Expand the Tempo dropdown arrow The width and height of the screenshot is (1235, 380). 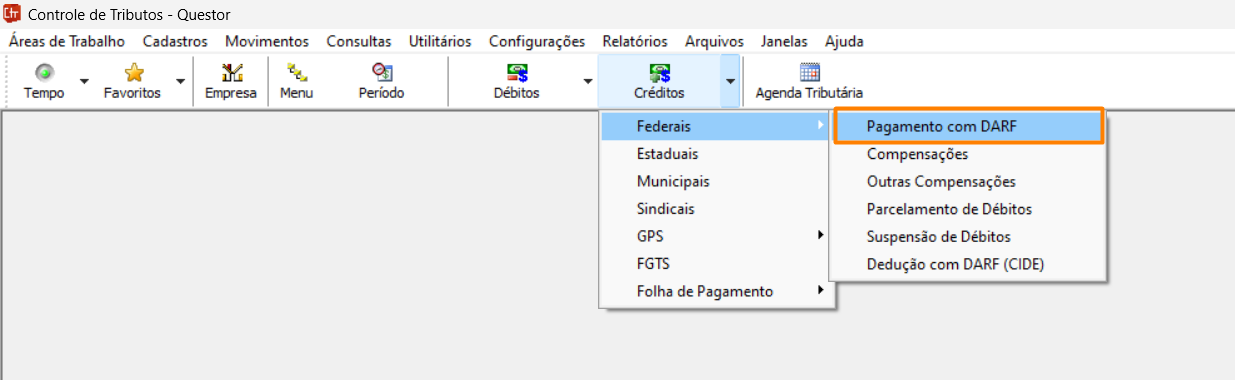(x=84, y=81)
